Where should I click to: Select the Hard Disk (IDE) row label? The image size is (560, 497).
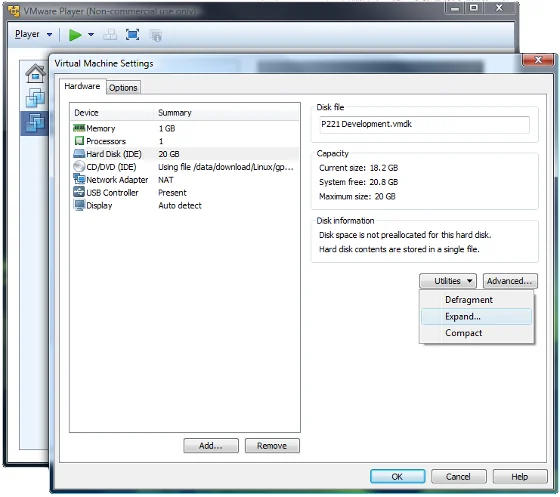coord(114,154)
